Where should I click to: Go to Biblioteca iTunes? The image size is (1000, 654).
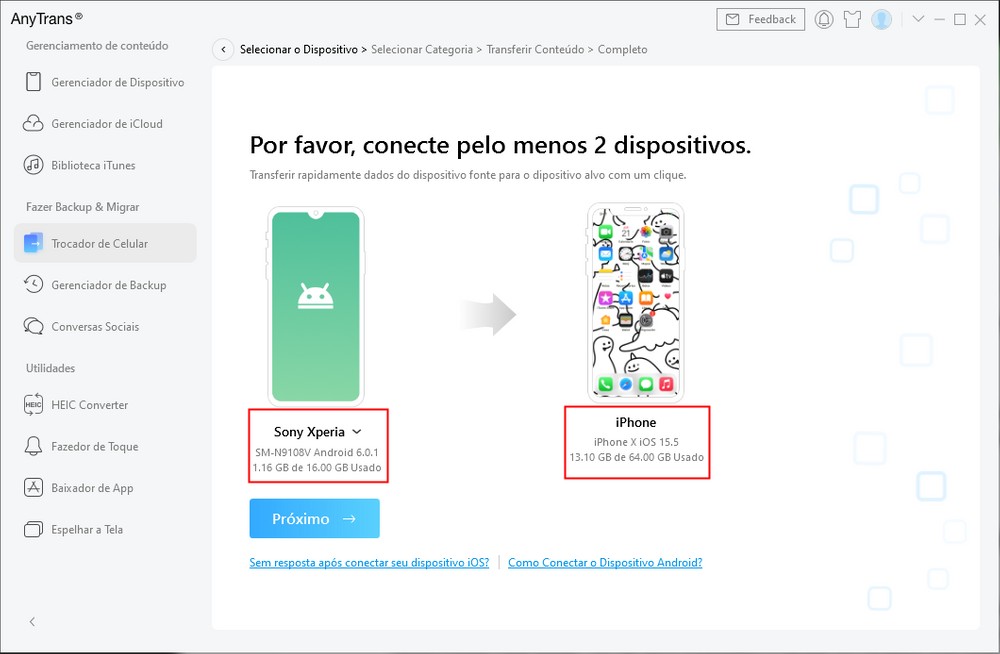point(93,166)
